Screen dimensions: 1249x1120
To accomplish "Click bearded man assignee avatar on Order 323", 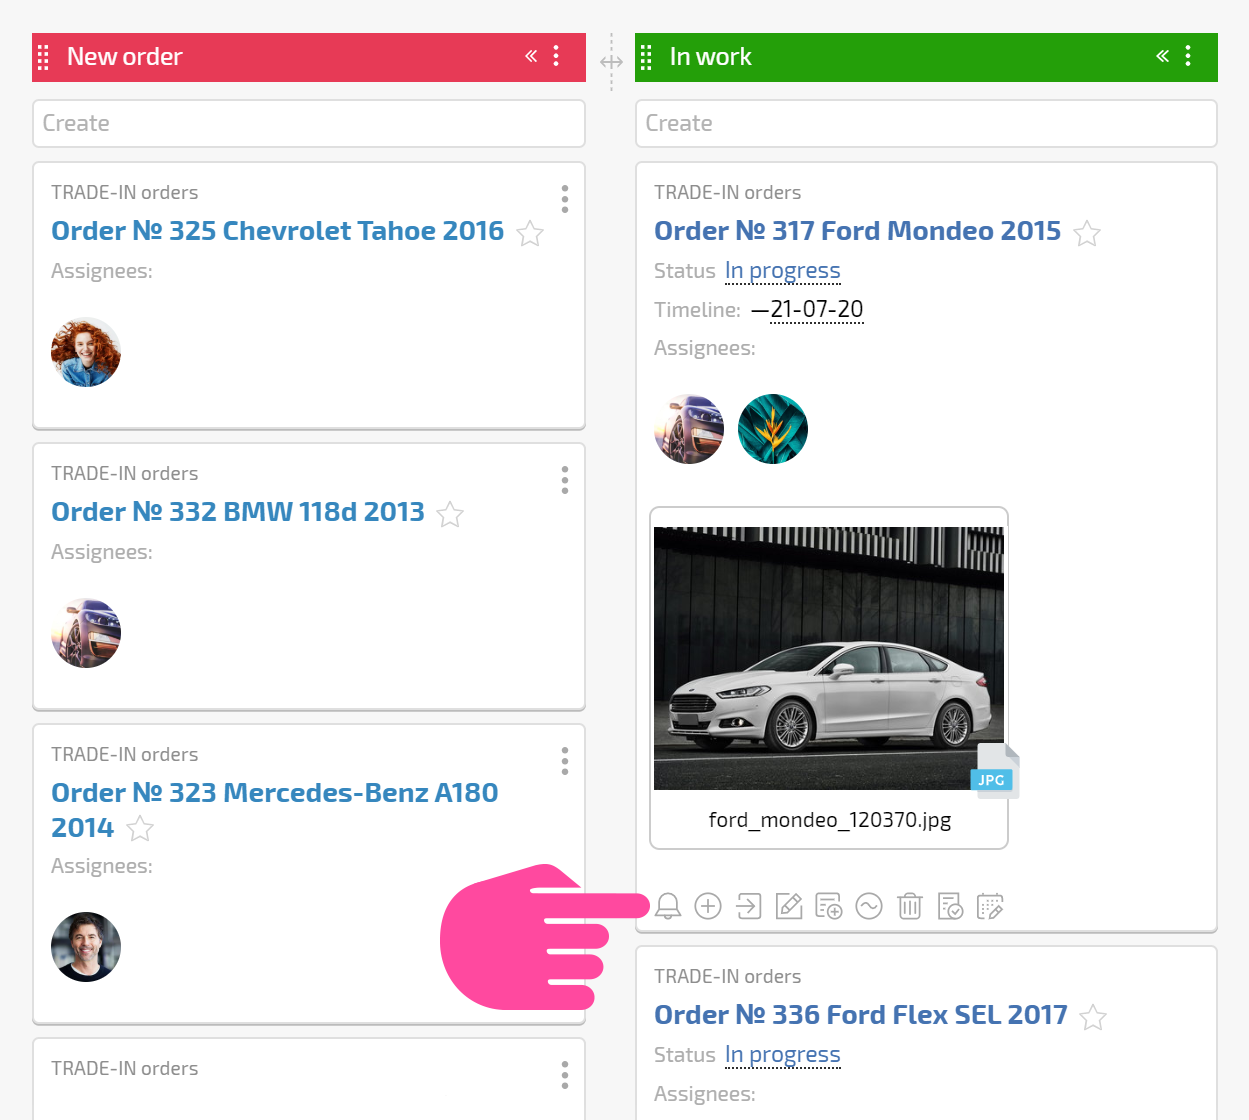I will [x=86, y=947].
